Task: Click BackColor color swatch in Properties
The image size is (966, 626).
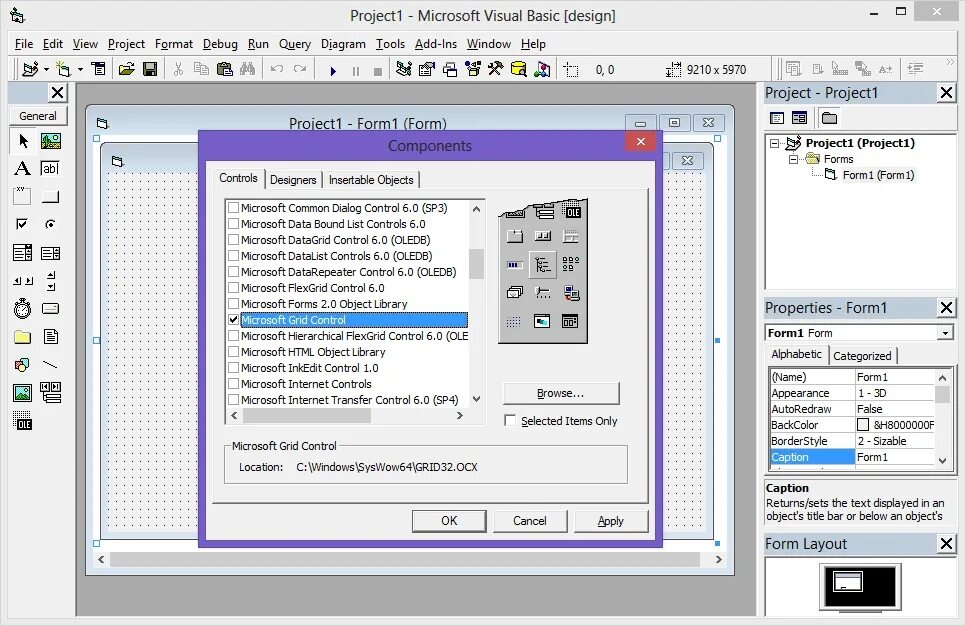Action: coord(863,425)
